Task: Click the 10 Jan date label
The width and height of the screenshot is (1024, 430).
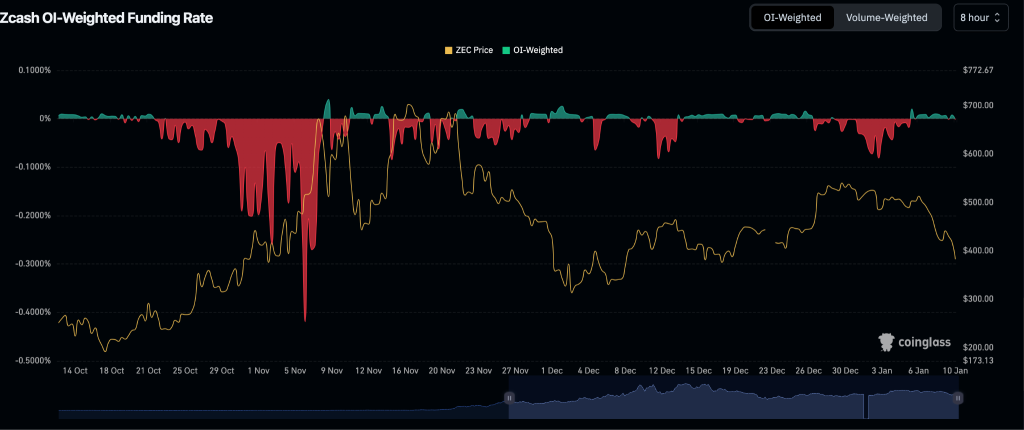Action: point(955,371)
